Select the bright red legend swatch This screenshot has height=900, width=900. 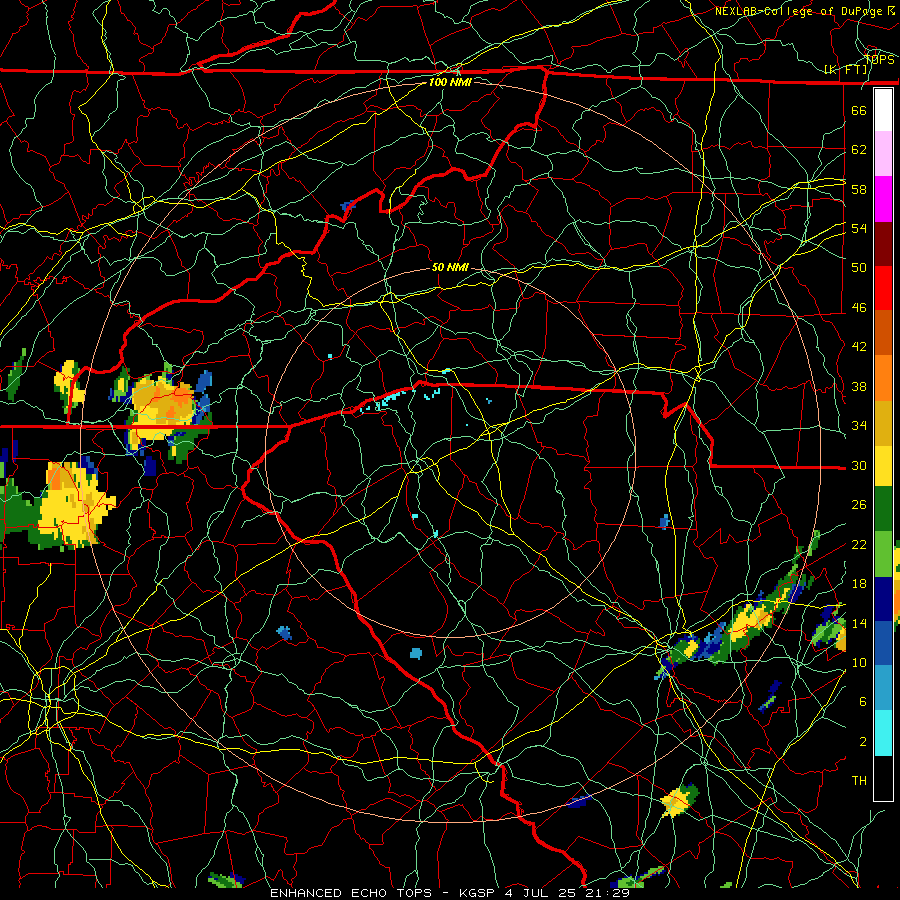pos(883,288)
